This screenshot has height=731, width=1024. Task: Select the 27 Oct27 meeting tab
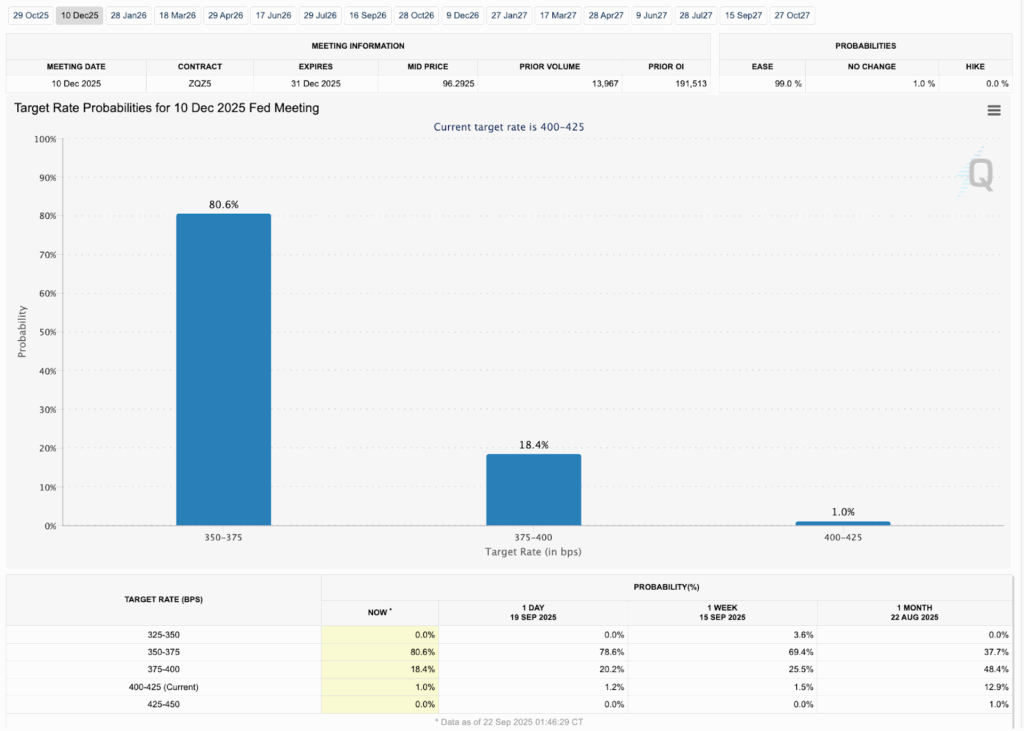click(792, 16)
